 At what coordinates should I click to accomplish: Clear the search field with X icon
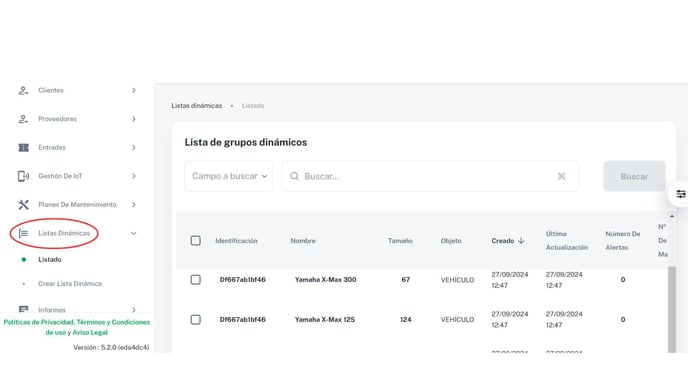point(561,176)
